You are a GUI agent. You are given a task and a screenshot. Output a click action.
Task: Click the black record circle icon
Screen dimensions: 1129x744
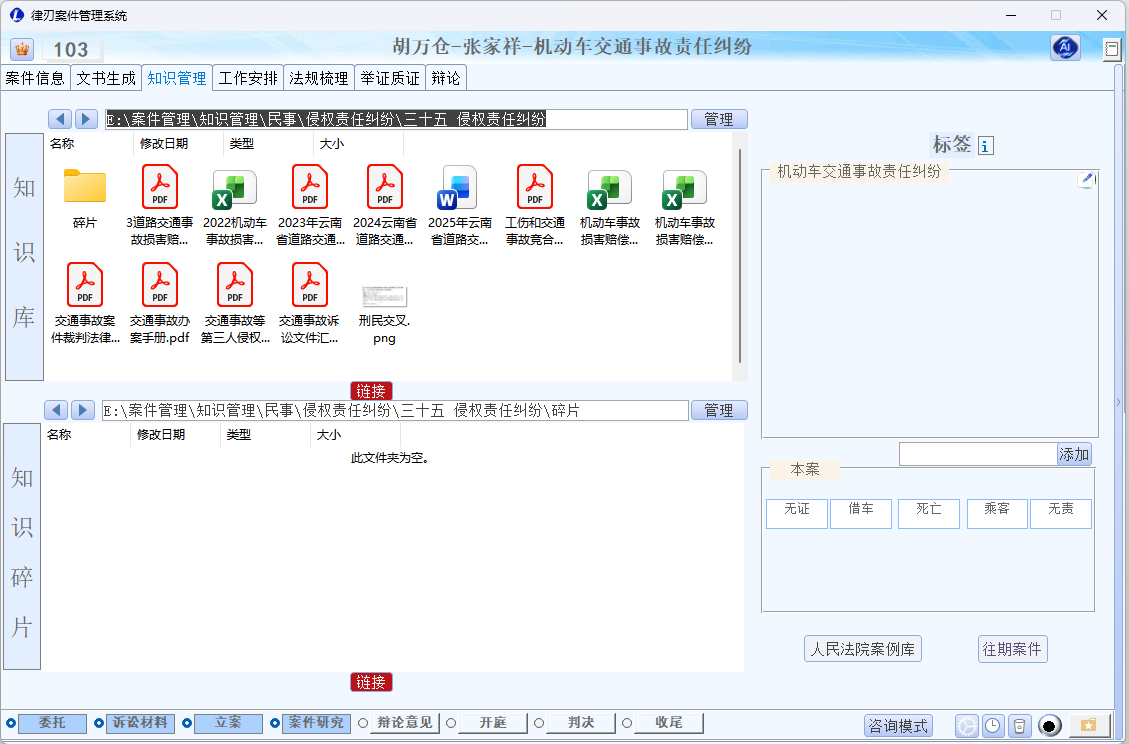point(1049,726)
